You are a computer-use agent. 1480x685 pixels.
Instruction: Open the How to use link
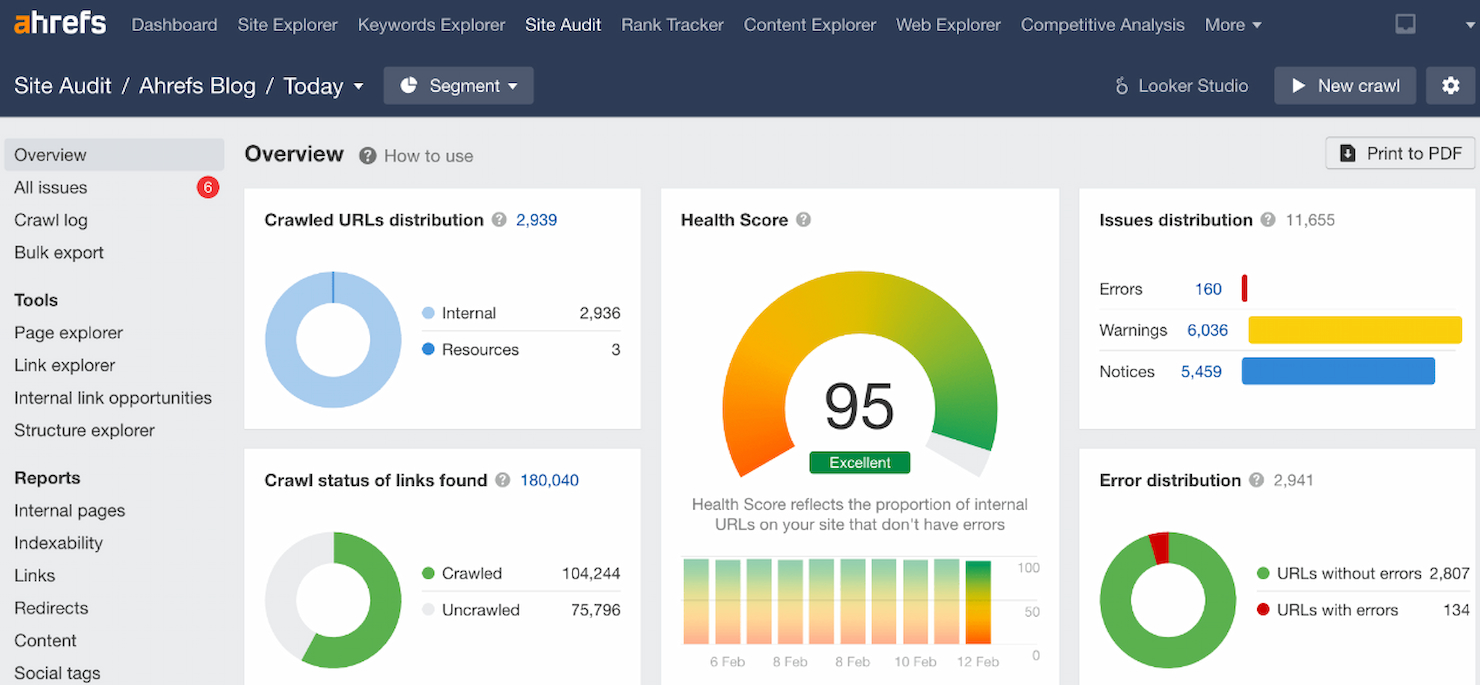(428, 156)
